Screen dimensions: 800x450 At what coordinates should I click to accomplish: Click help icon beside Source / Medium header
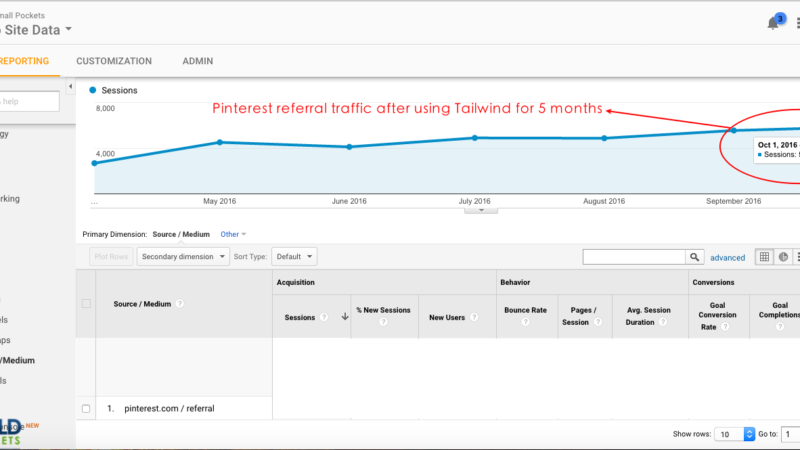(180, 303)
